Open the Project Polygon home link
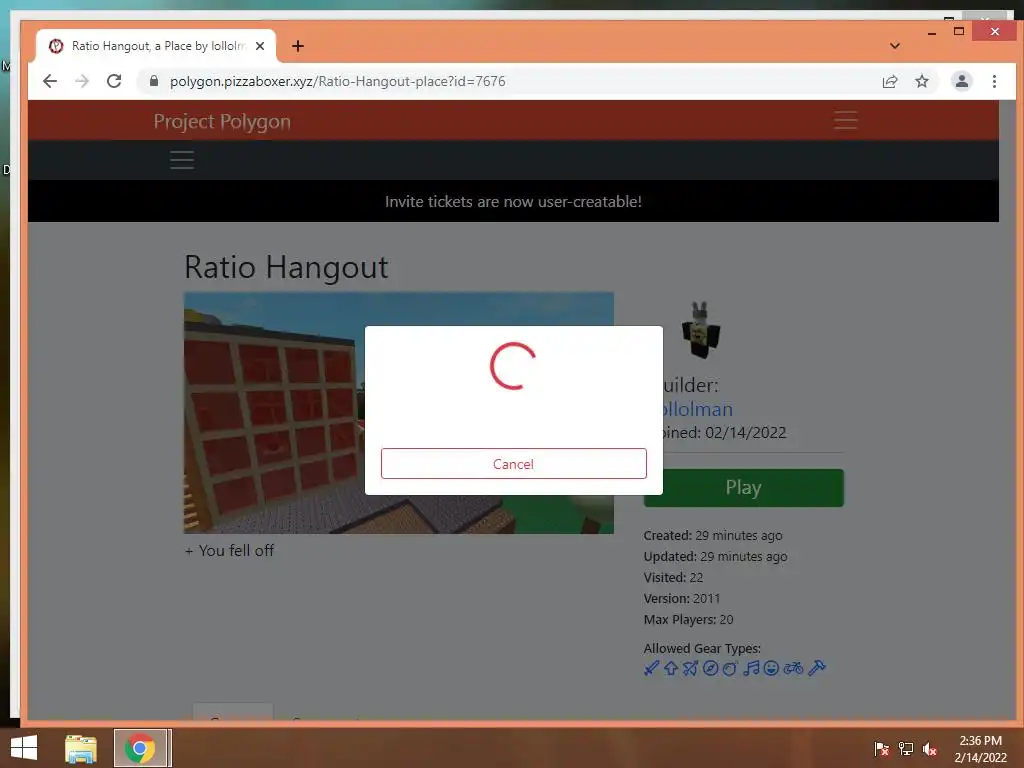The width and height of the screenshot is (1024, 768). [x=222, y=121]
